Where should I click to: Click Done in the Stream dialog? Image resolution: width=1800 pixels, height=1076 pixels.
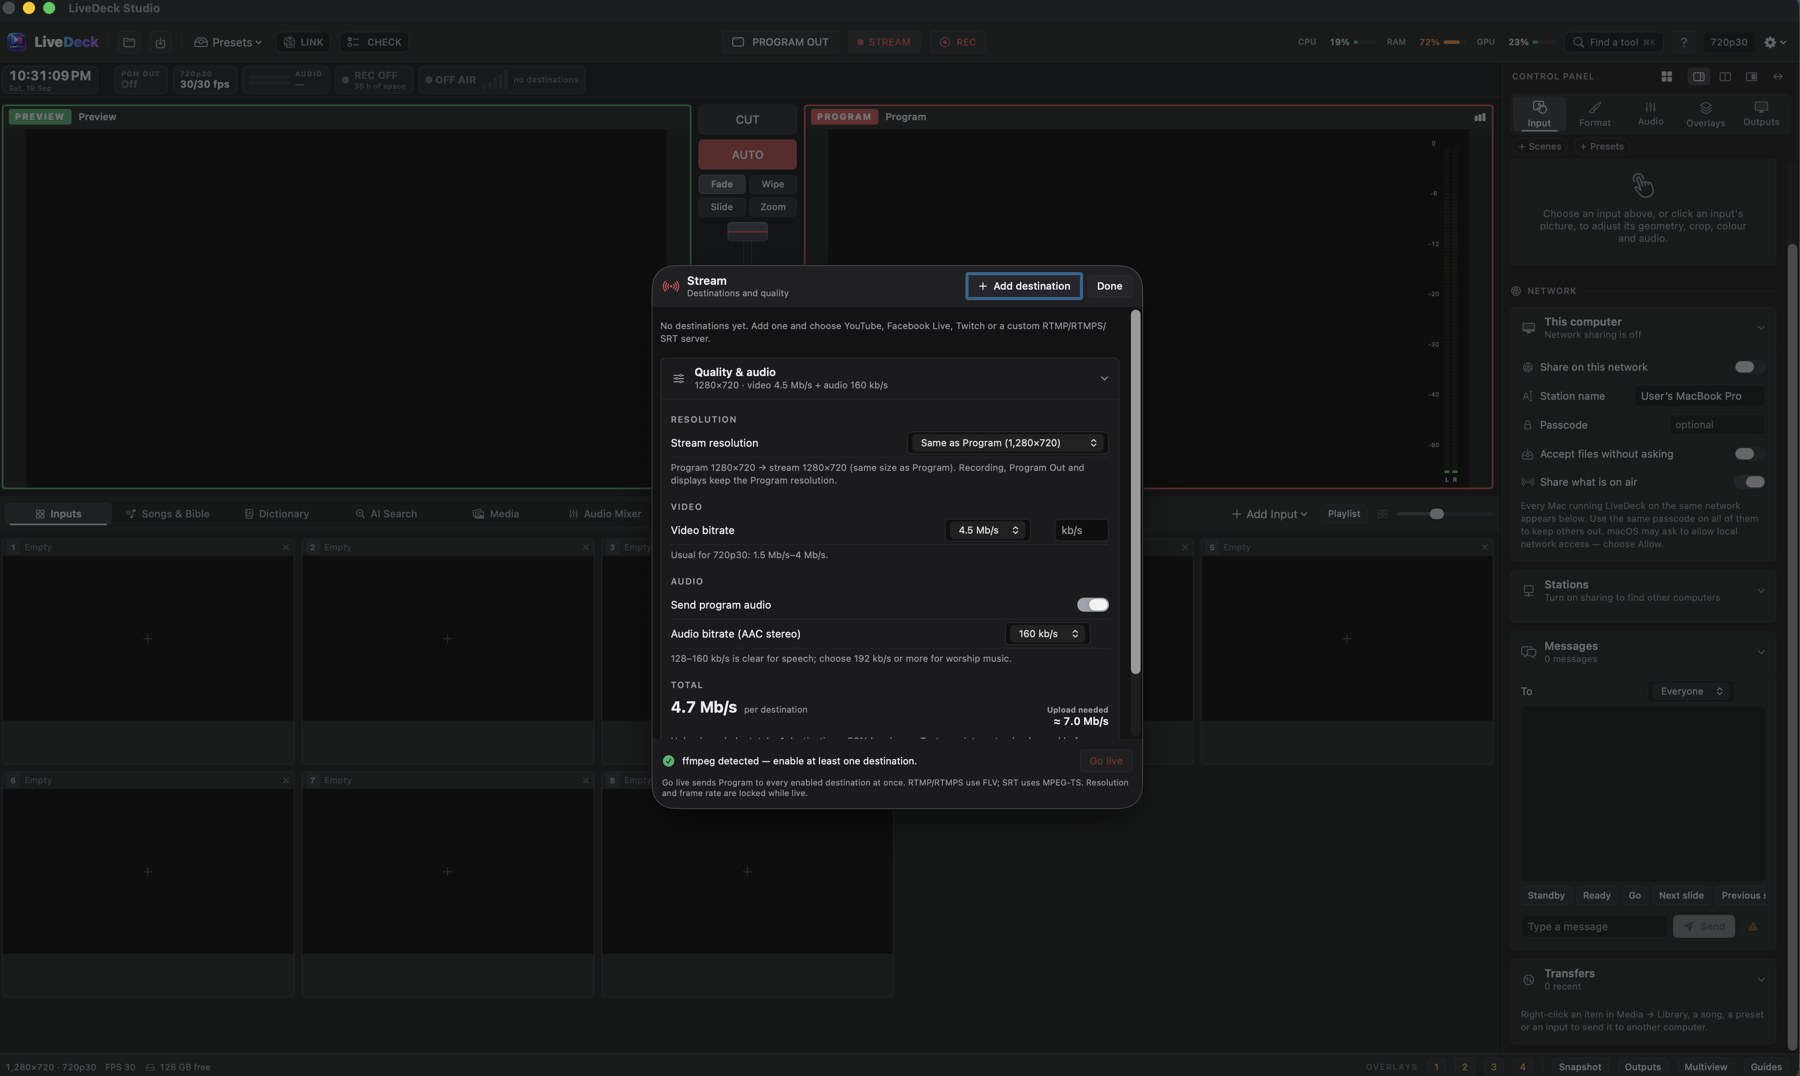click(x=1109, y=286)
